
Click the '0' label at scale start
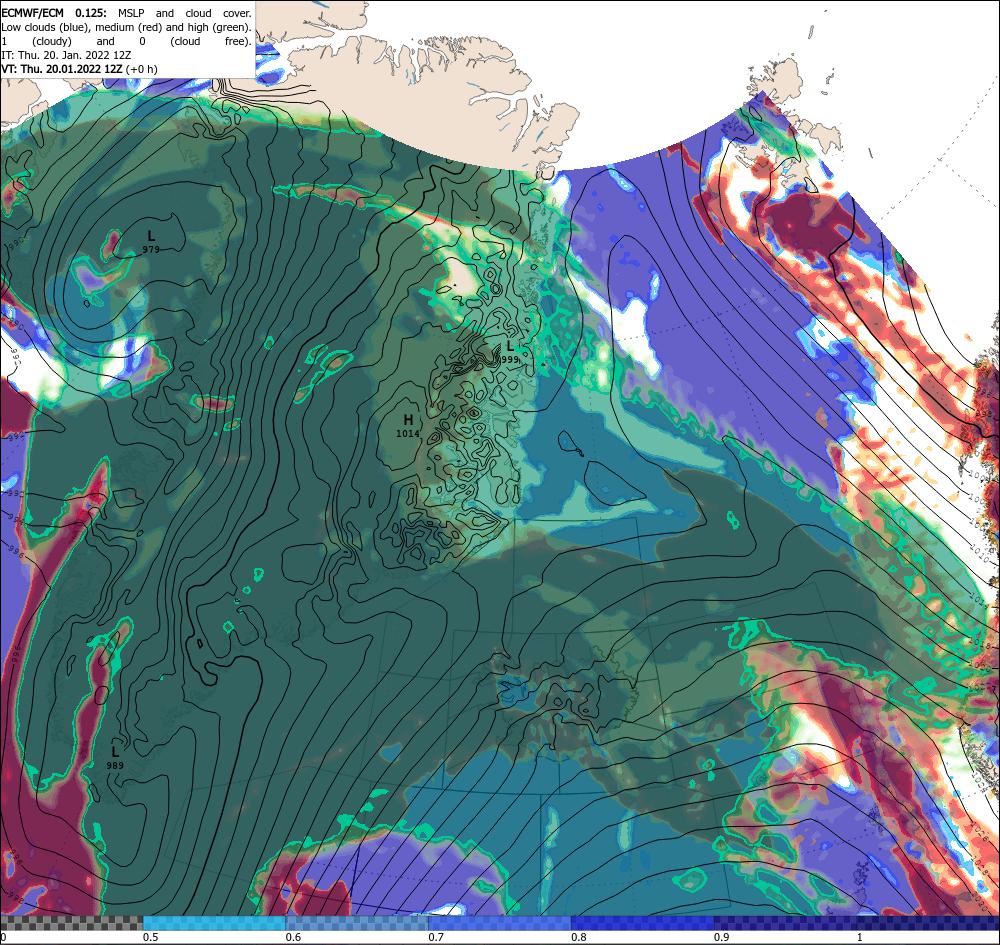click(3, 937)
